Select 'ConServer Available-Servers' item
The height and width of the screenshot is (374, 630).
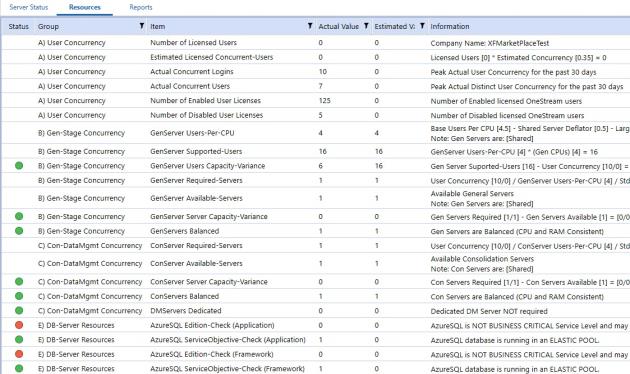point(196,263)
